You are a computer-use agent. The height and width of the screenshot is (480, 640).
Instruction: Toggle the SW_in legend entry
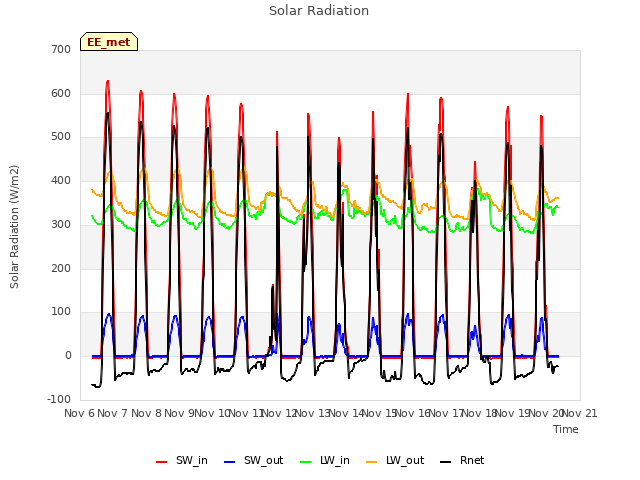click(x=182, y=460)
